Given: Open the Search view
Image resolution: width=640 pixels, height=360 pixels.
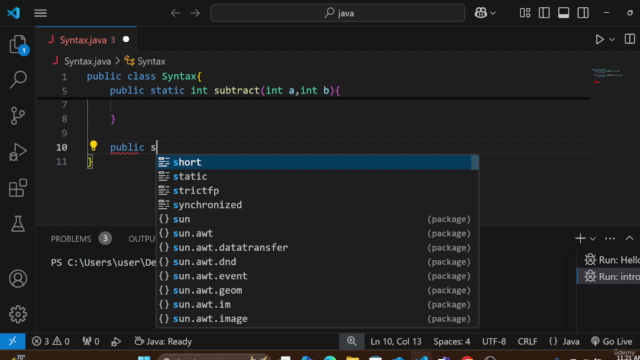Looking at the screenshot, I should click(x=18, y=79).
